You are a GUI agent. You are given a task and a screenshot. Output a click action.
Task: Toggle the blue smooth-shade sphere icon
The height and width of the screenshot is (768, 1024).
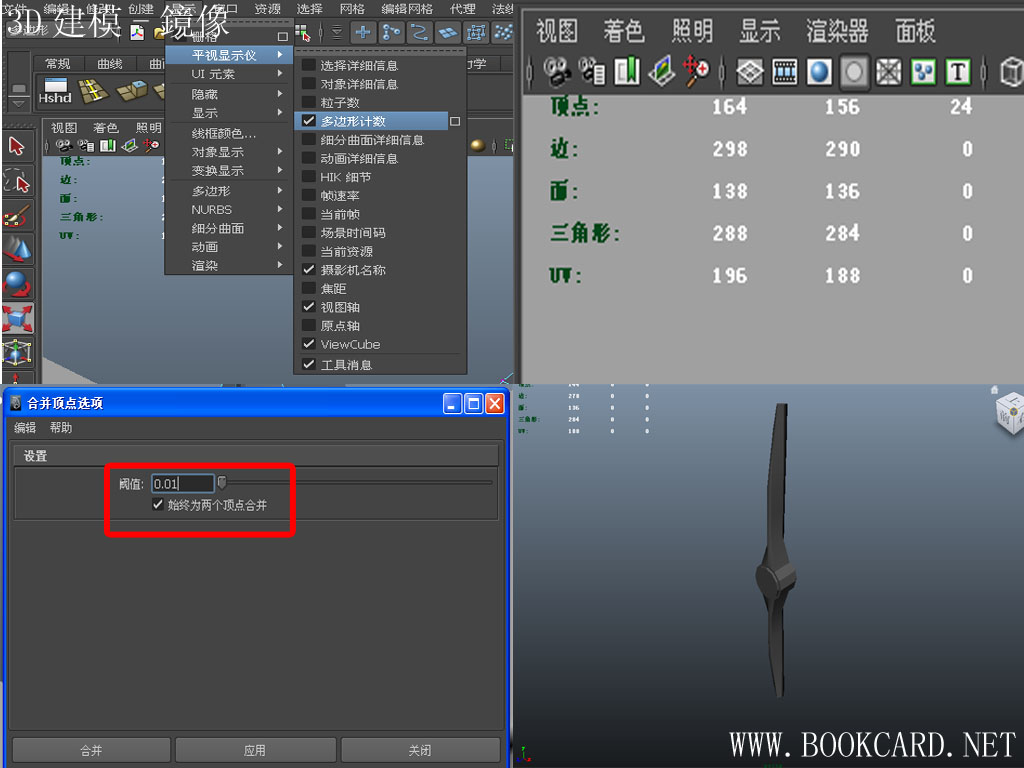pyautogui.click(x=819, y=72)
